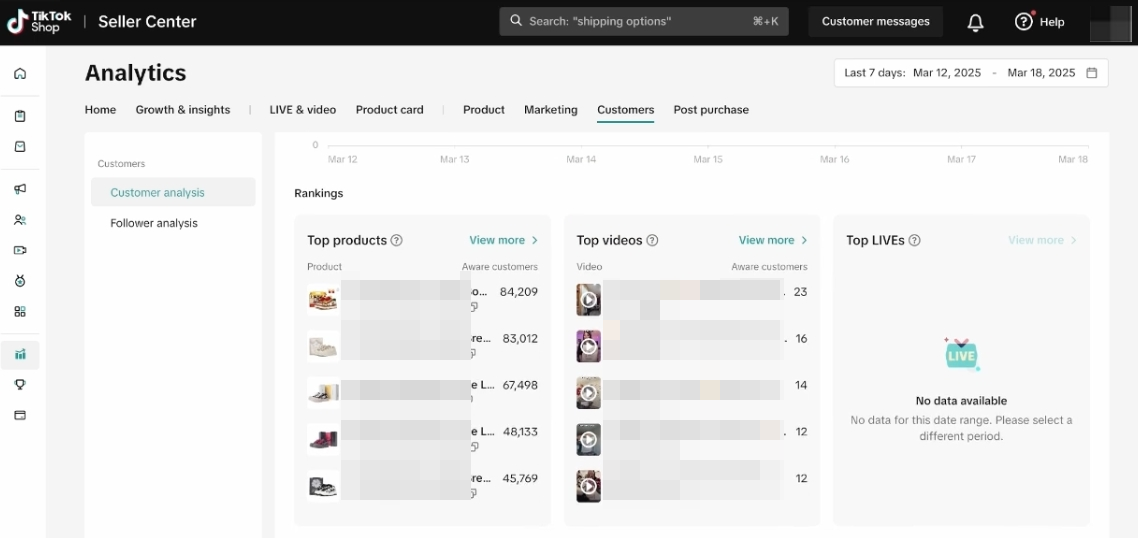
Task: Play the first video thumbnail in Top videos
Action: (589, 299)
